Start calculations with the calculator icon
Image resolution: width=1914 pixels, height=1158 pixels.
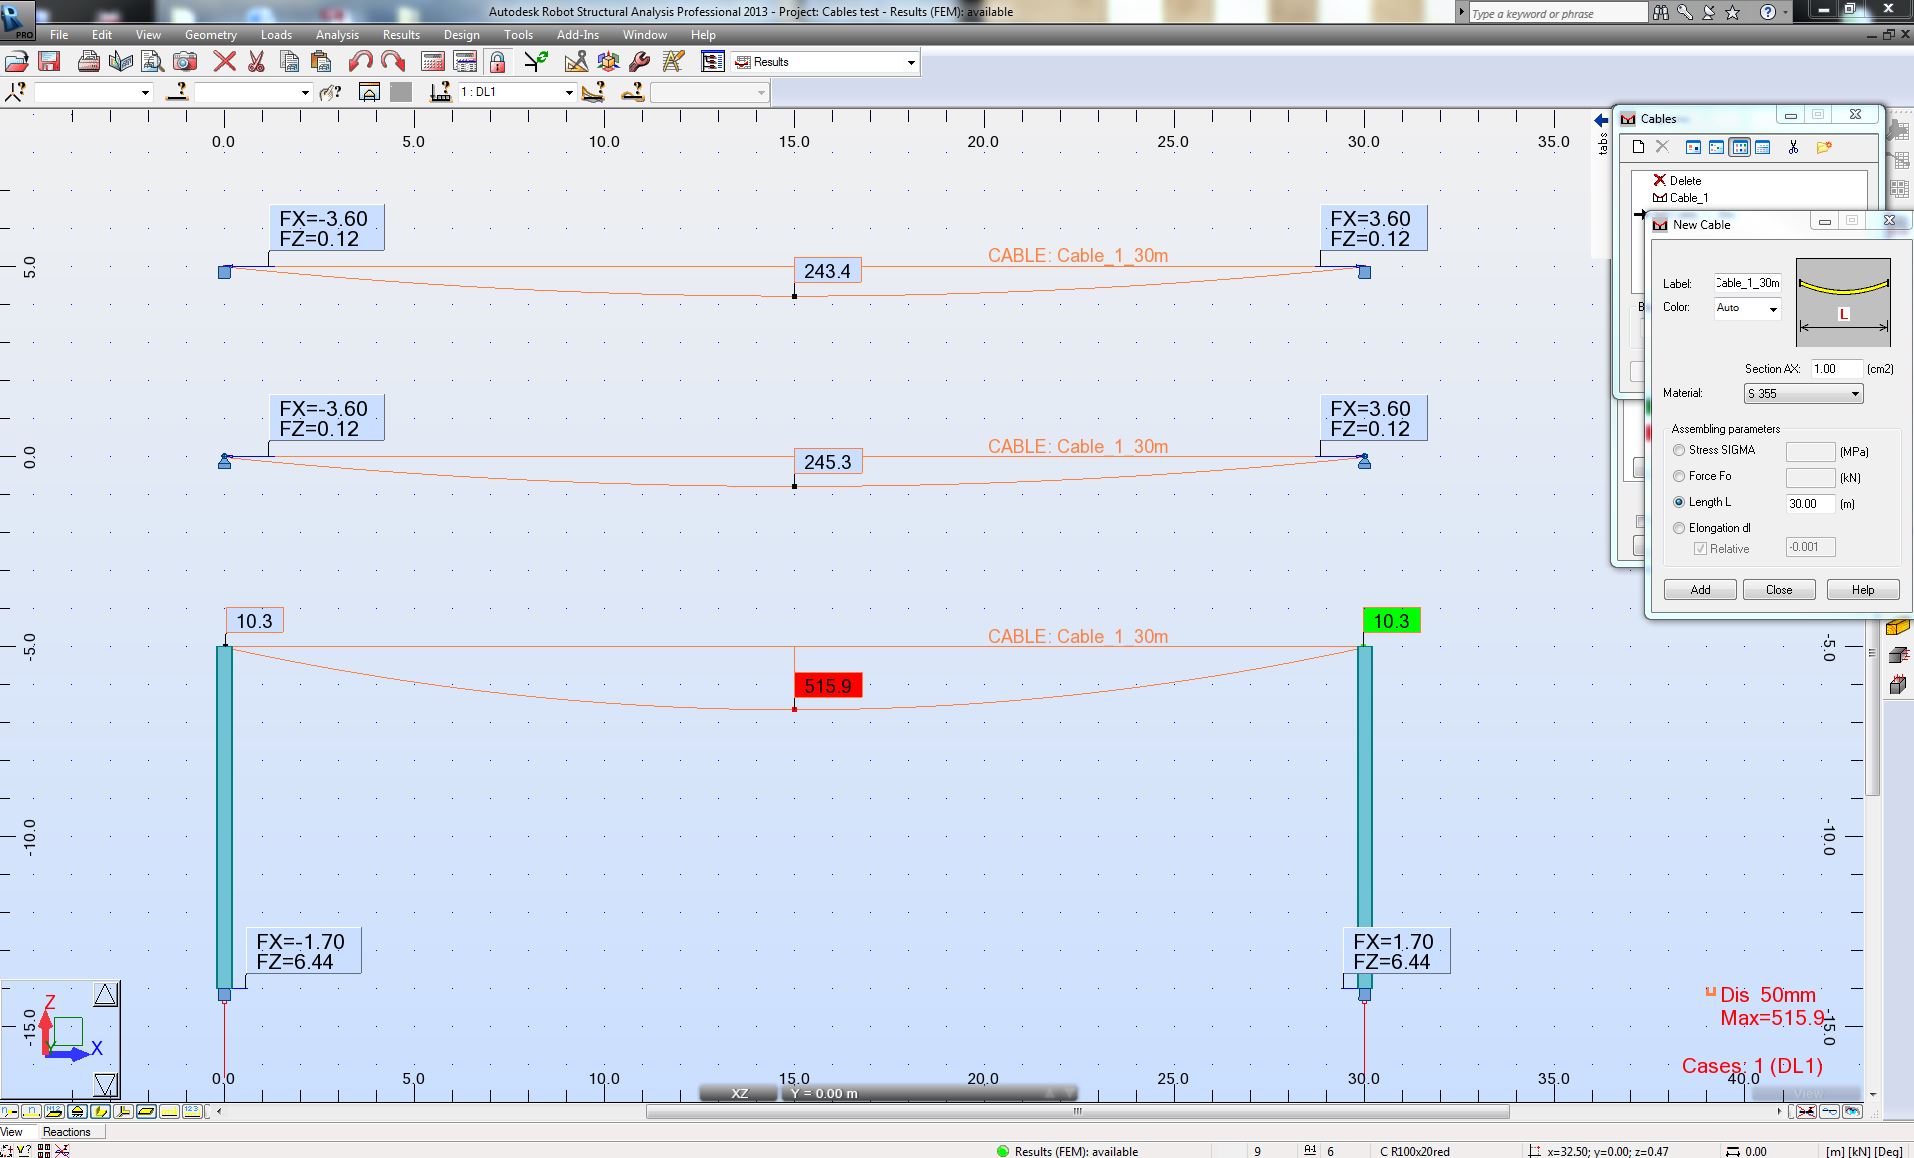coord(432,62)
